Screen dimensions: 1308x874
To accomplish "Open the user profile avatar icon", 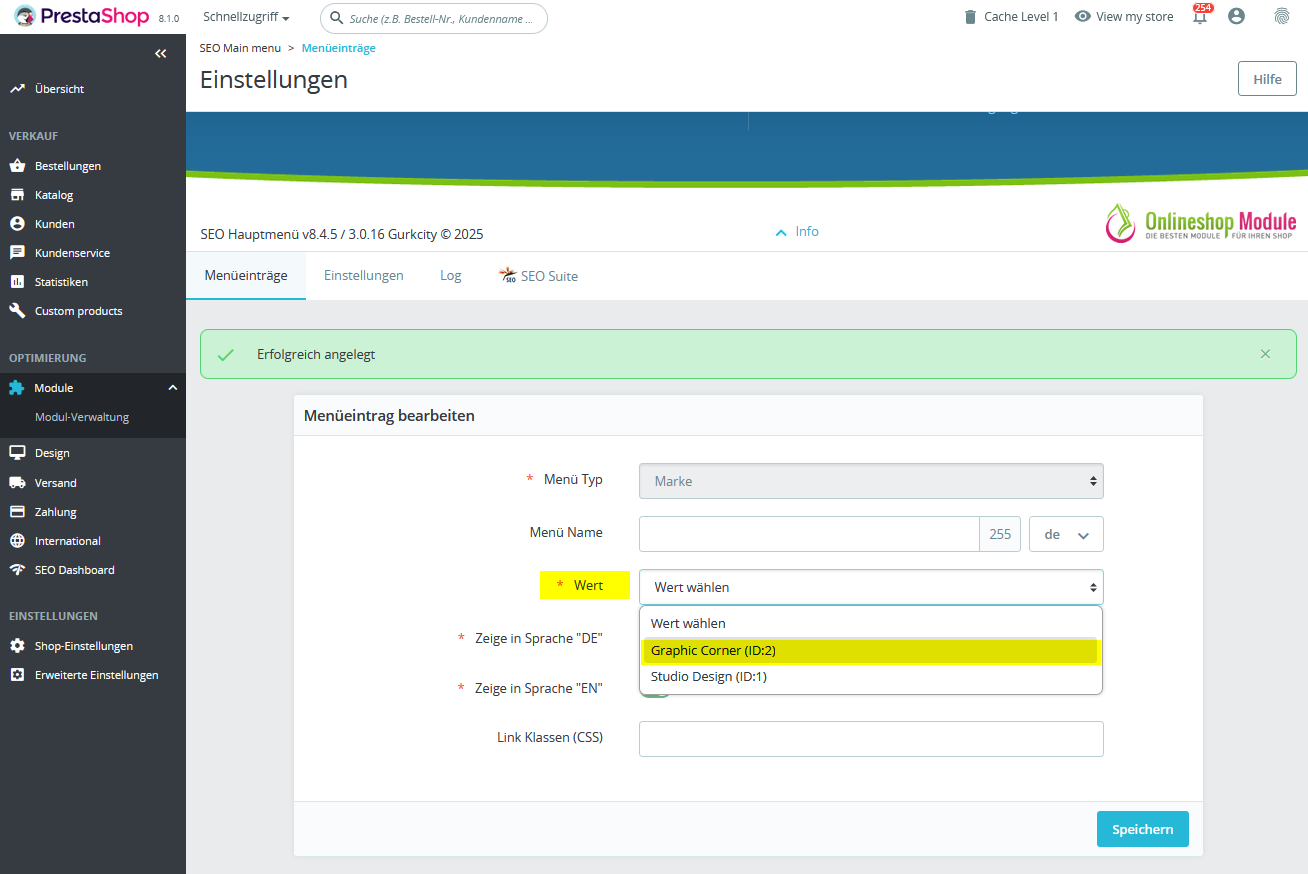I will (1236, 16).
